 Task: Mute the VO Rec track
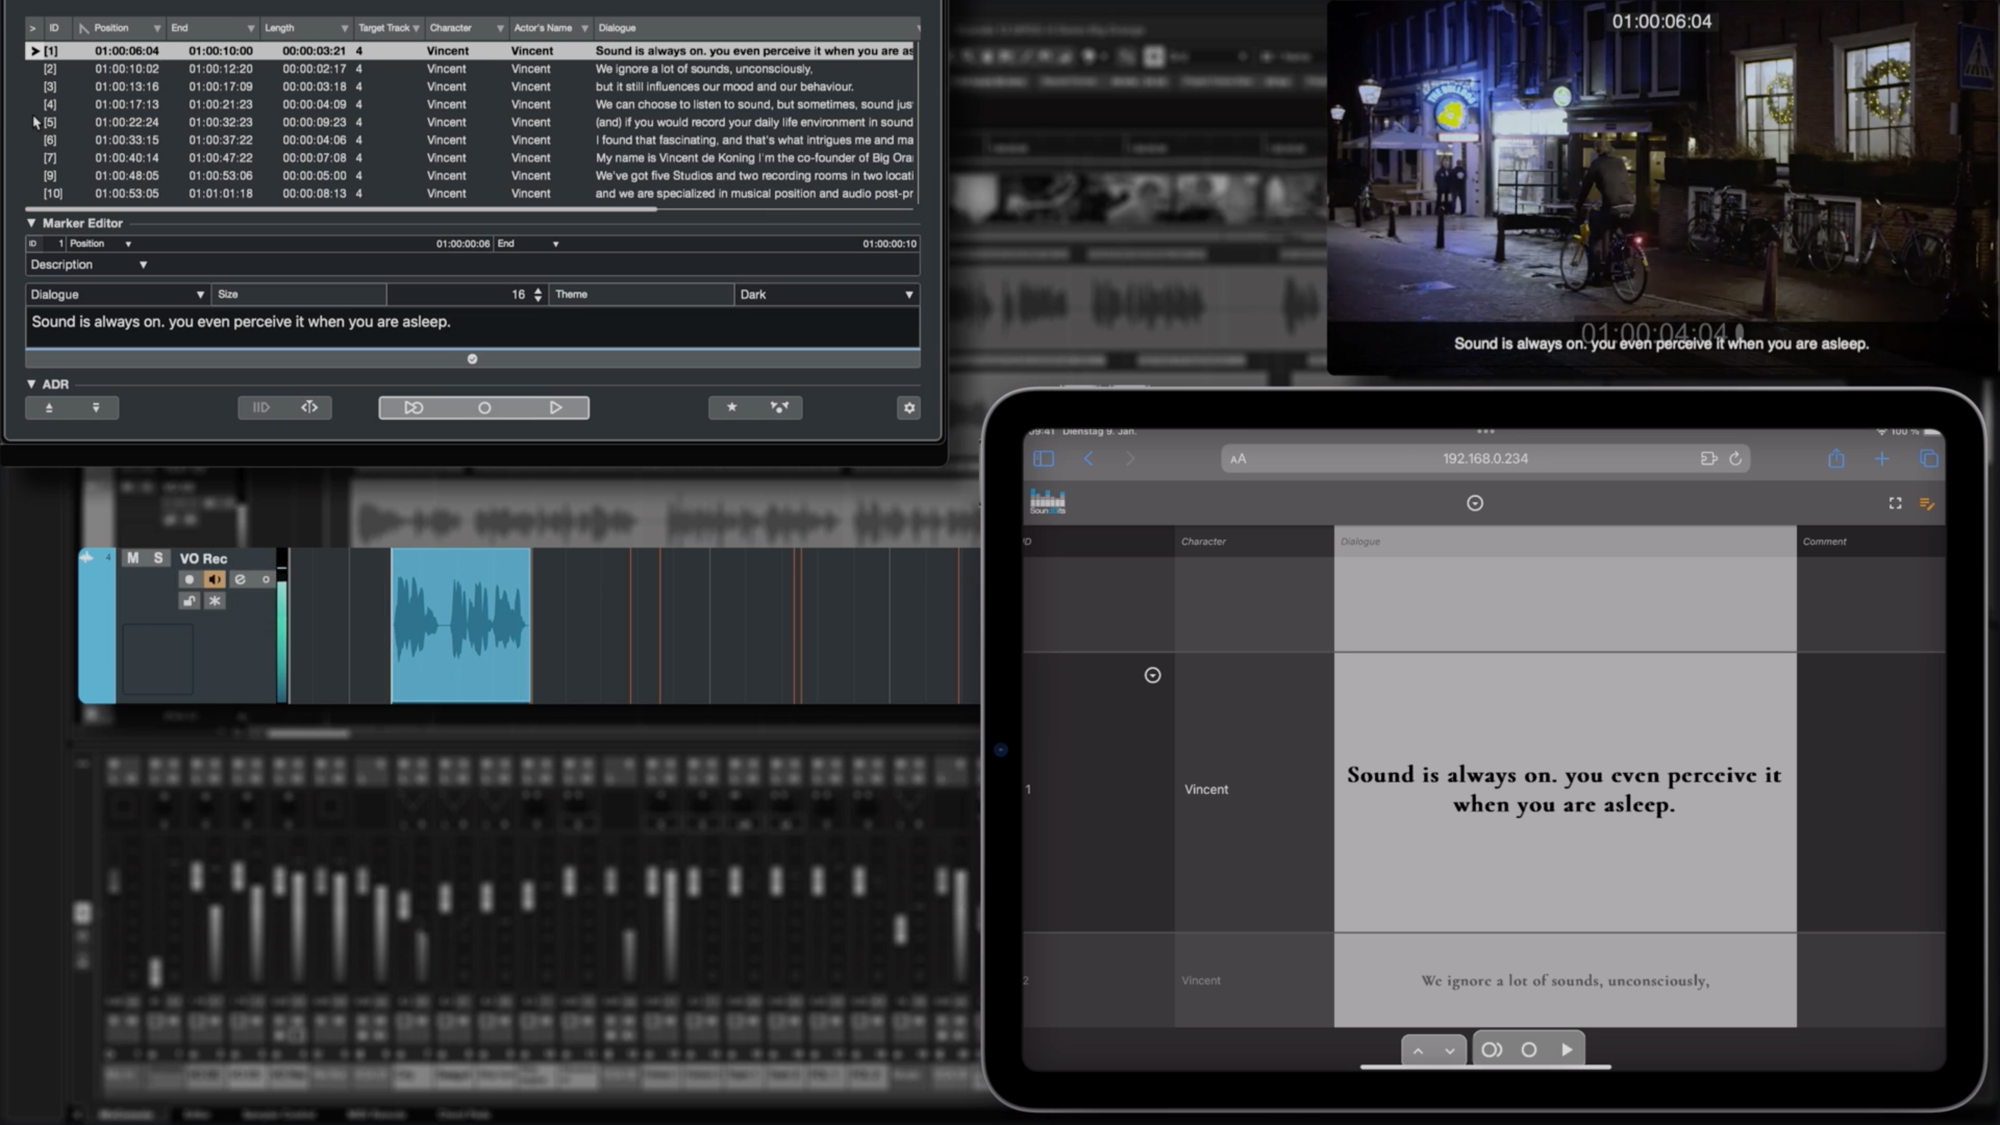[x=133, y=558]
